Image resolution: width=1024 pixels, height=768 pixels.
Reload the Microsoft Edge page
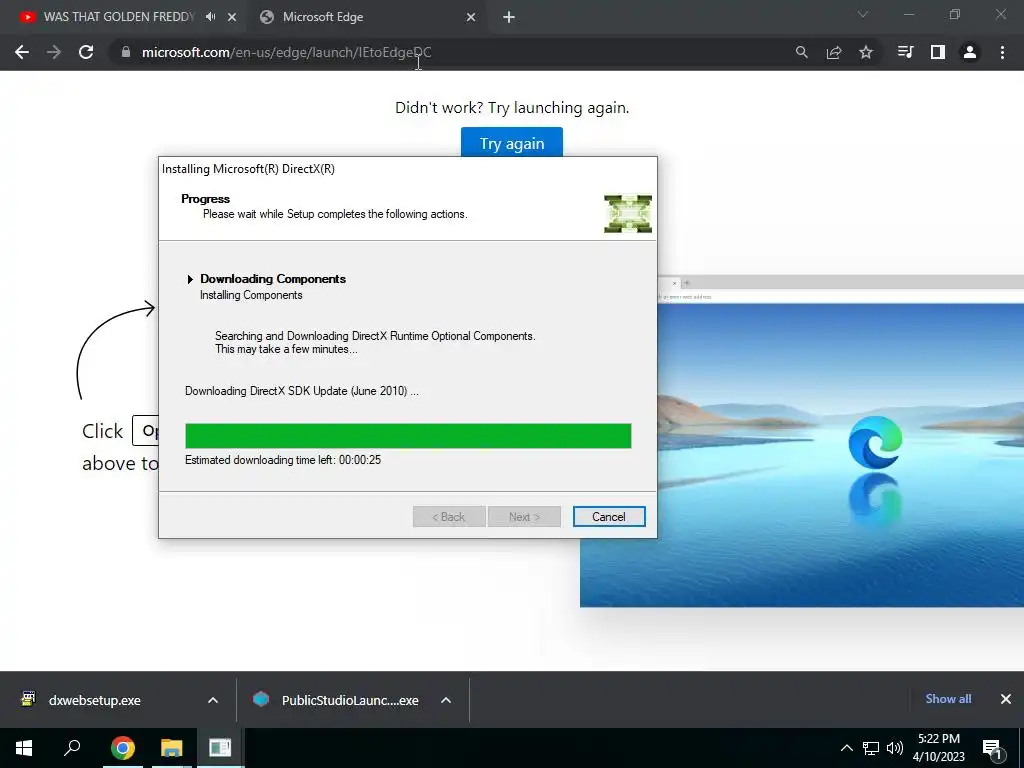[86, 52]
